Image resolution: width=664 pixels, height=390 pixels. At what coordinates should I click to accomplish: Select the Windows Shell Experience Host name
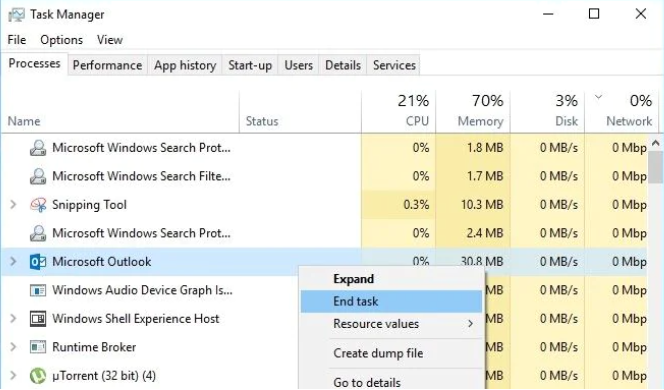[x=136, y=319]
